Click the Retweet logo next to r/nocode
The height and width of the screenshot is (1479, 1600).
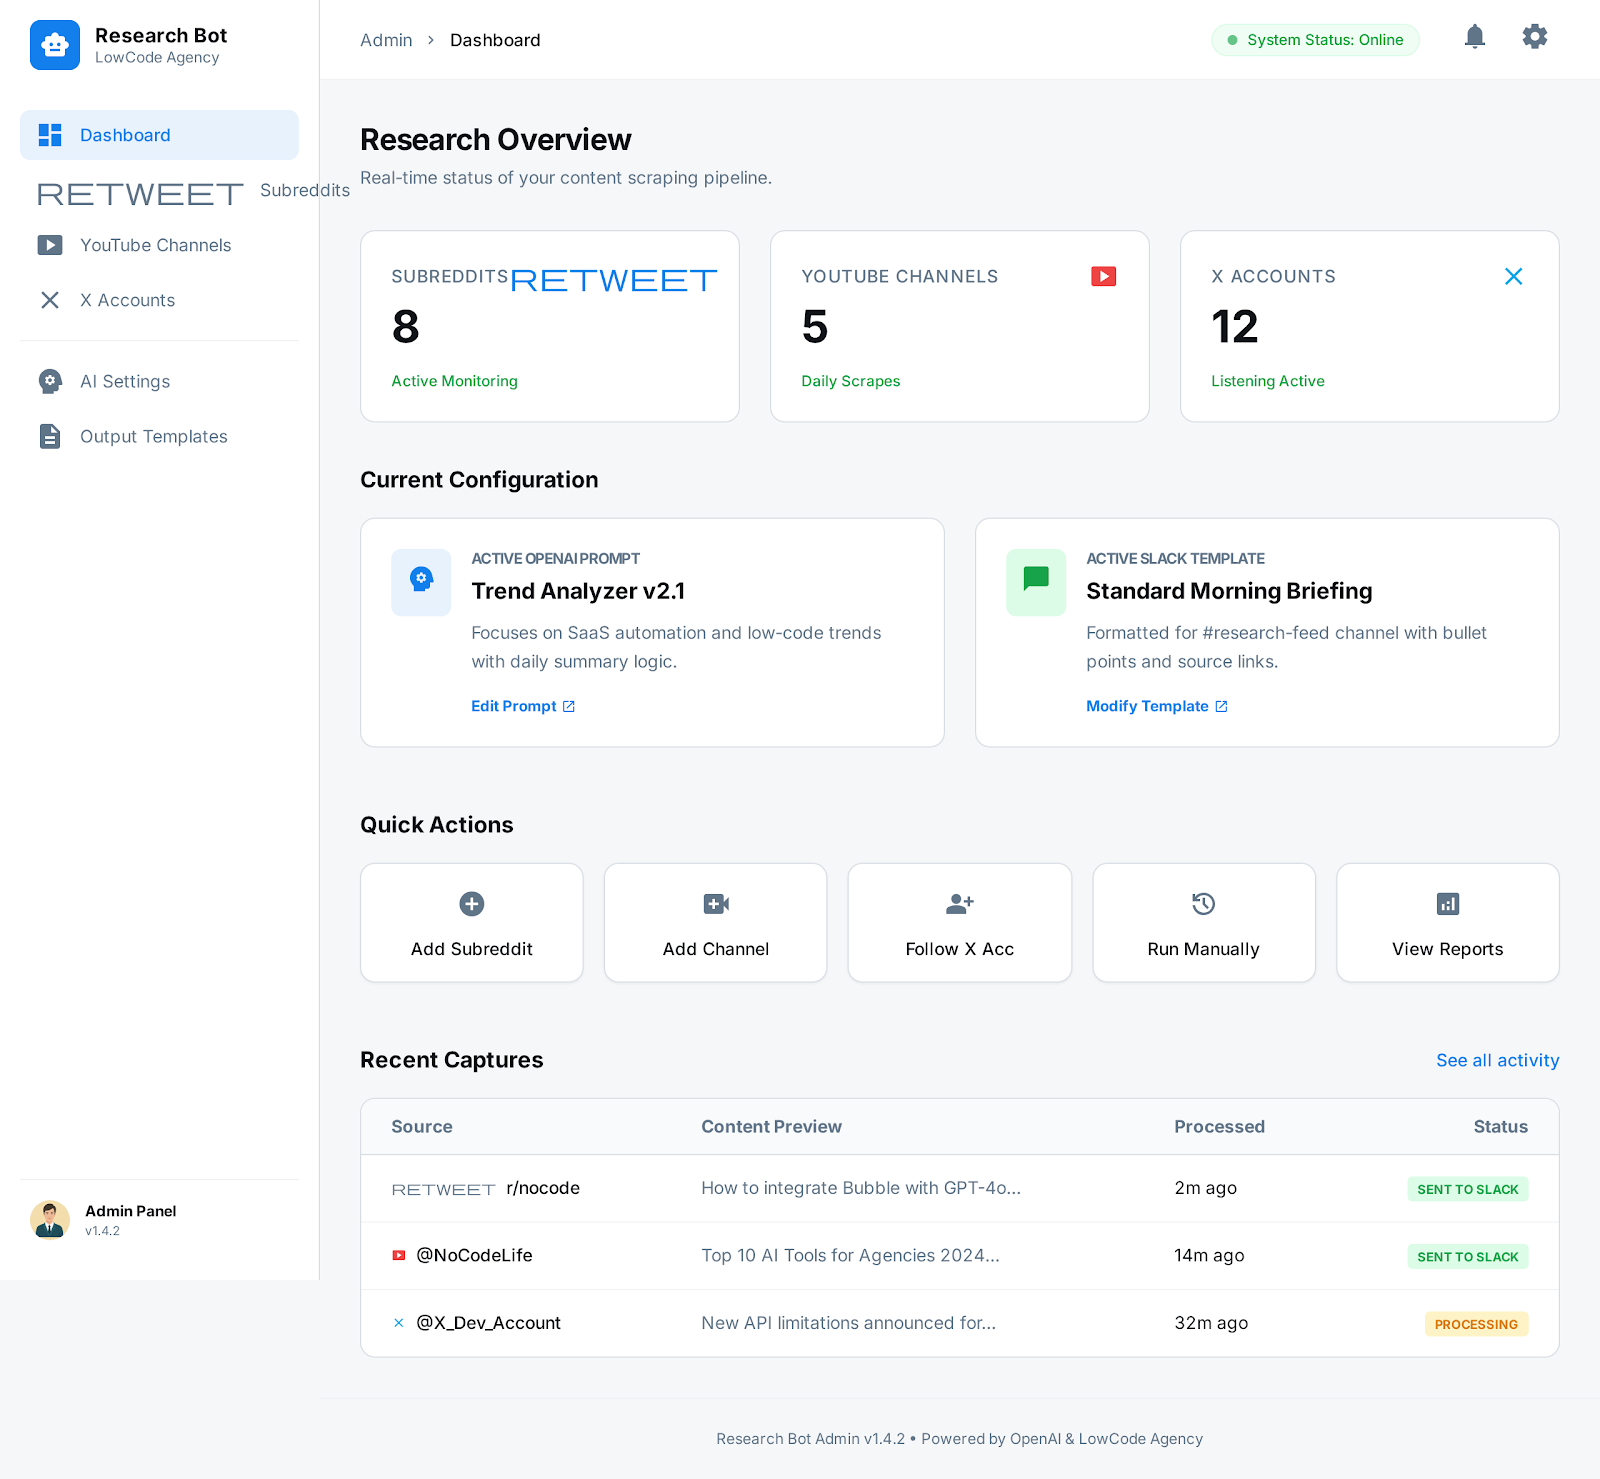tap(443, 1189)
